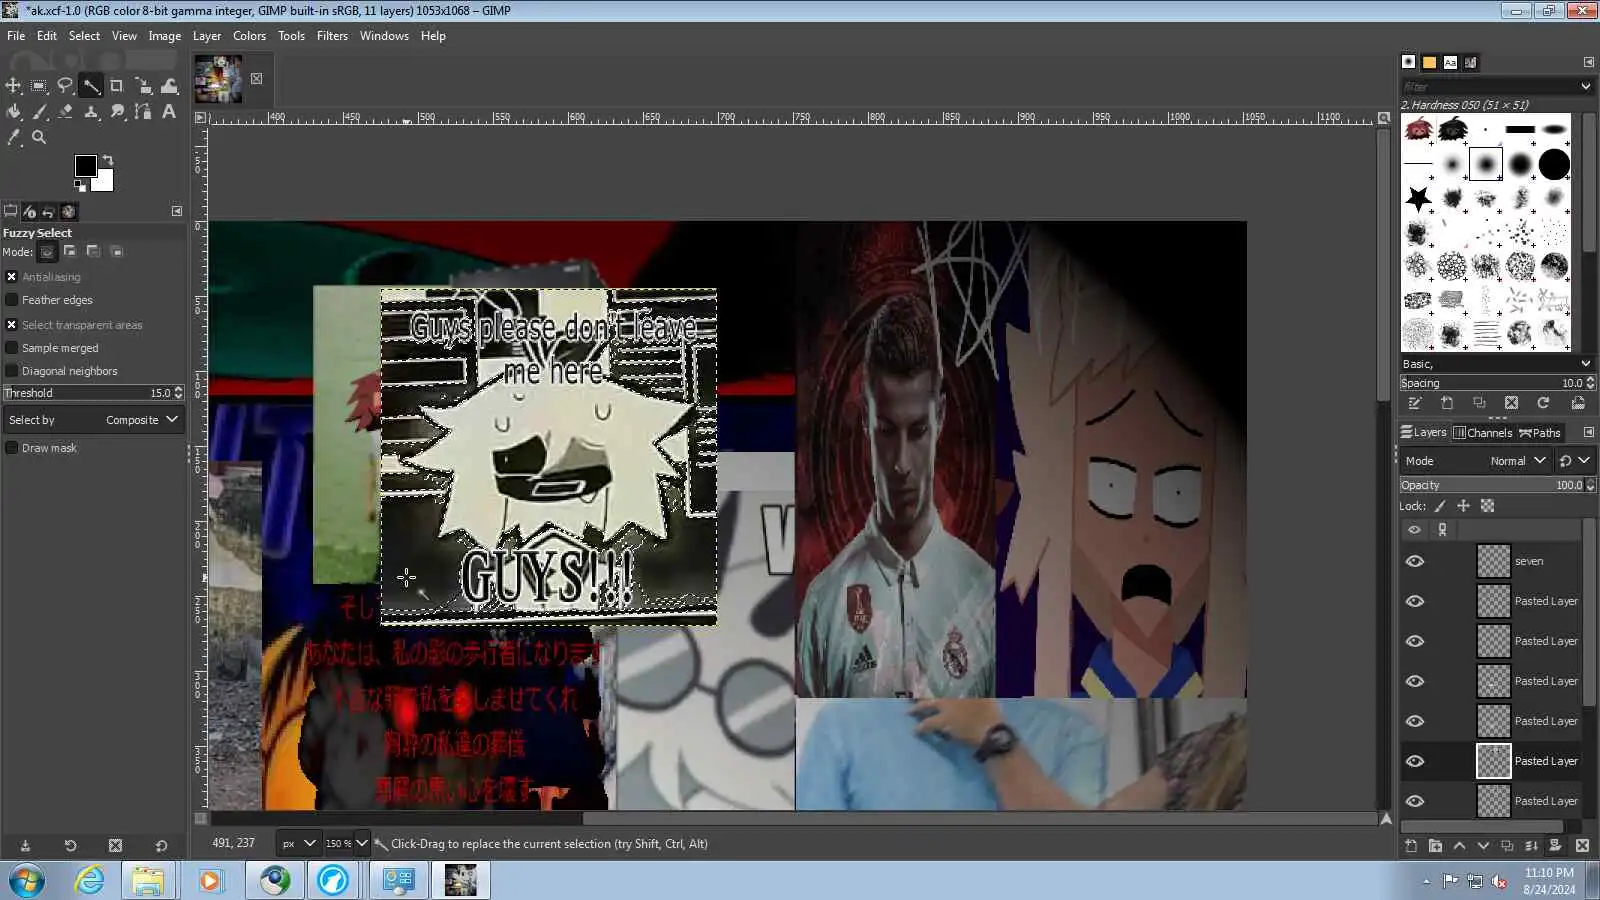The width and height of the screenshot is (1600, 900).
Task: Toggle lock pixels for the layer
Action: coord(1440,506)
